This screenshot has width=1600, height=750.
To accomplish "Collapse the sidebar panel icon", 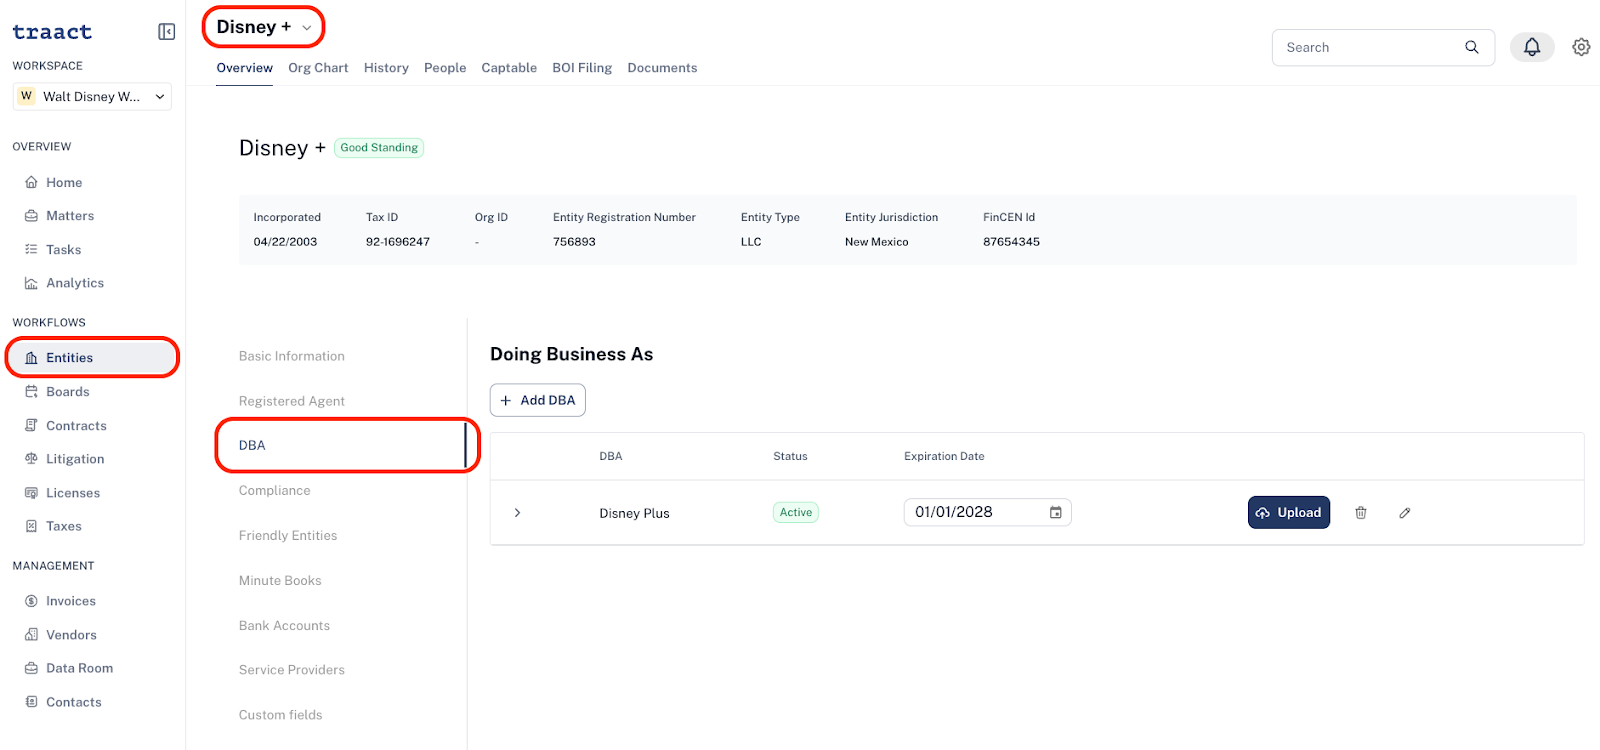I will click(167, 32).
